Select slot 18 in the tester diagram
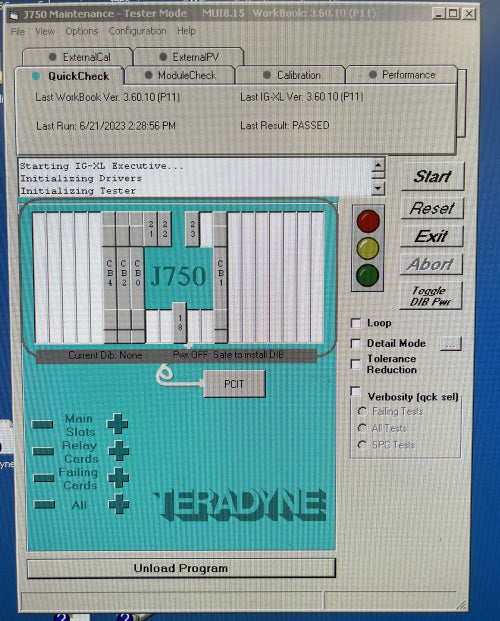The width and height of the screenshot is (500, 621). coord(179,322)
